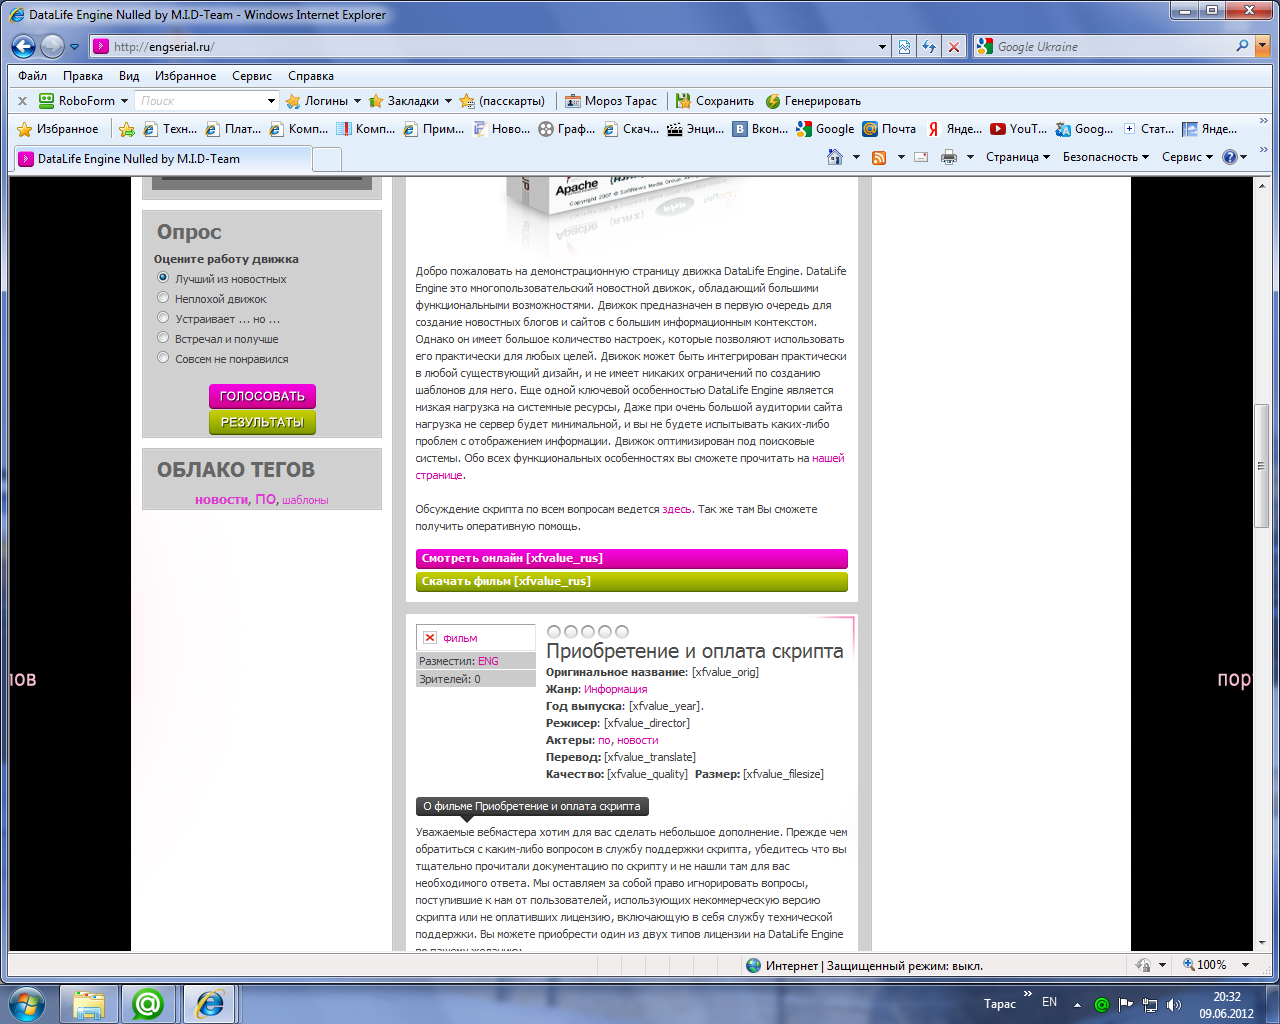
Task: Select radio Лучший из новостных
Action: click(x=163, y=278)
